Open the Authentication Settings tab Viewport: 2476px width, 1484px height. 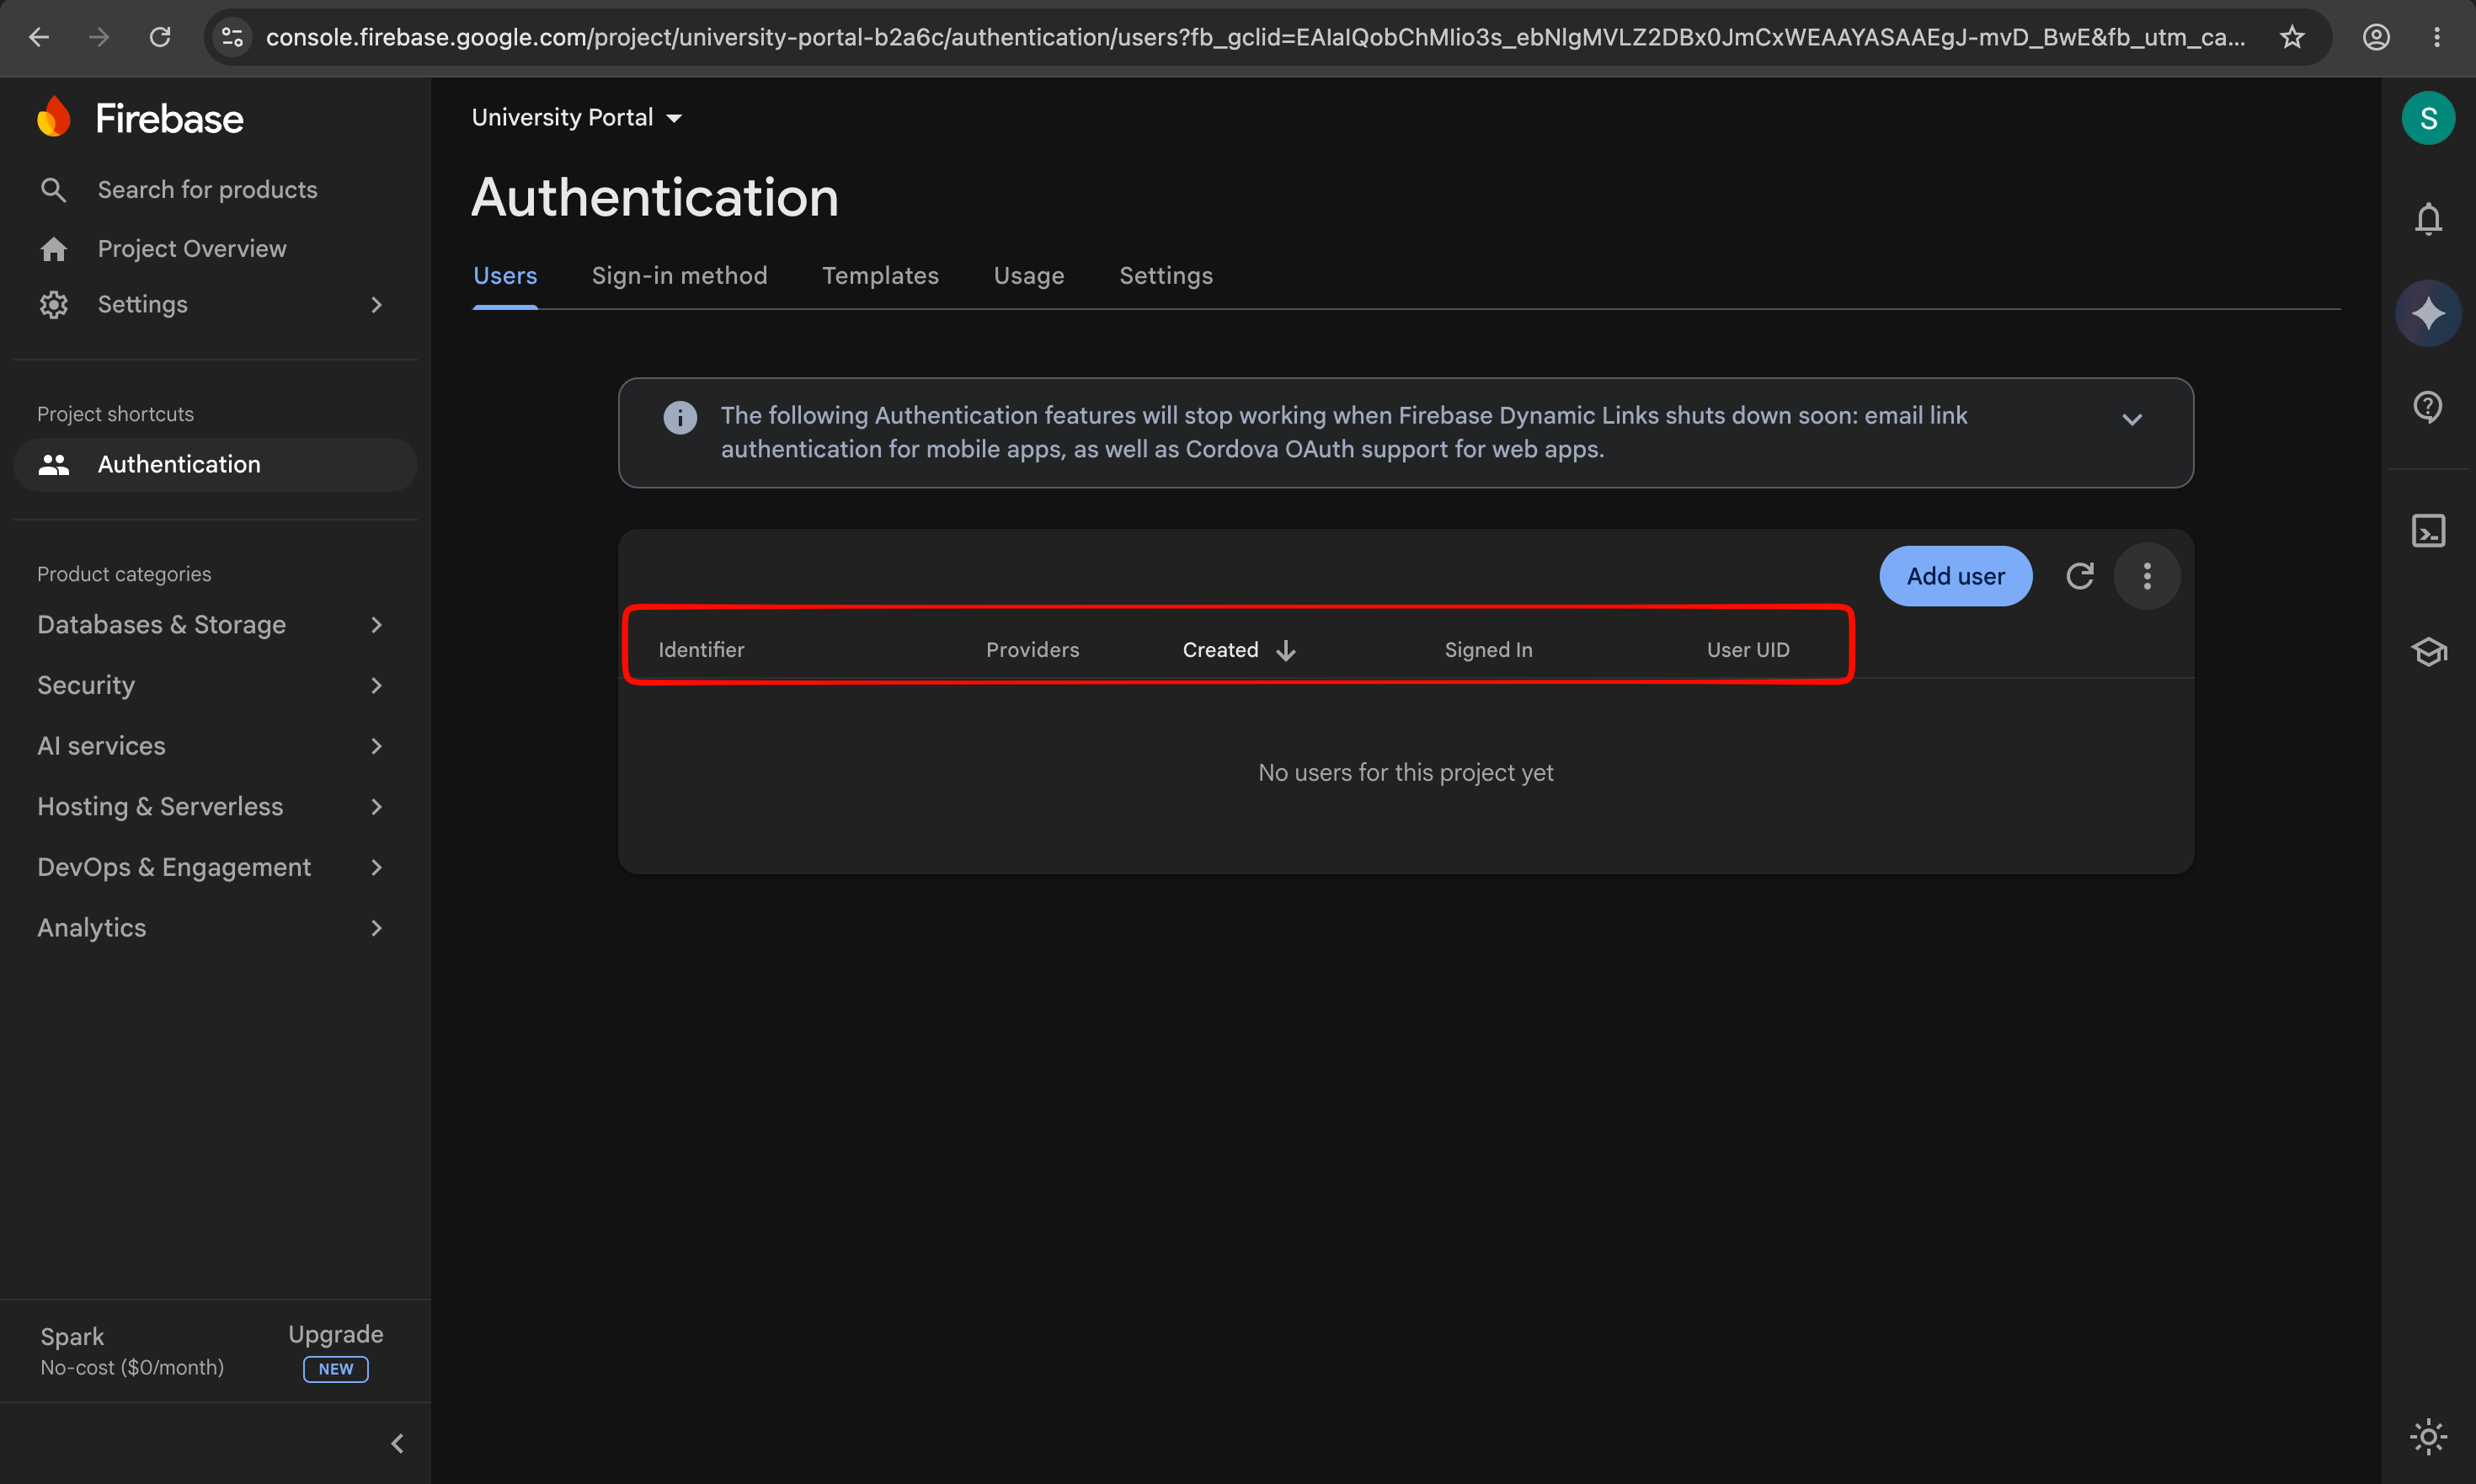(x=1165, y=276)
